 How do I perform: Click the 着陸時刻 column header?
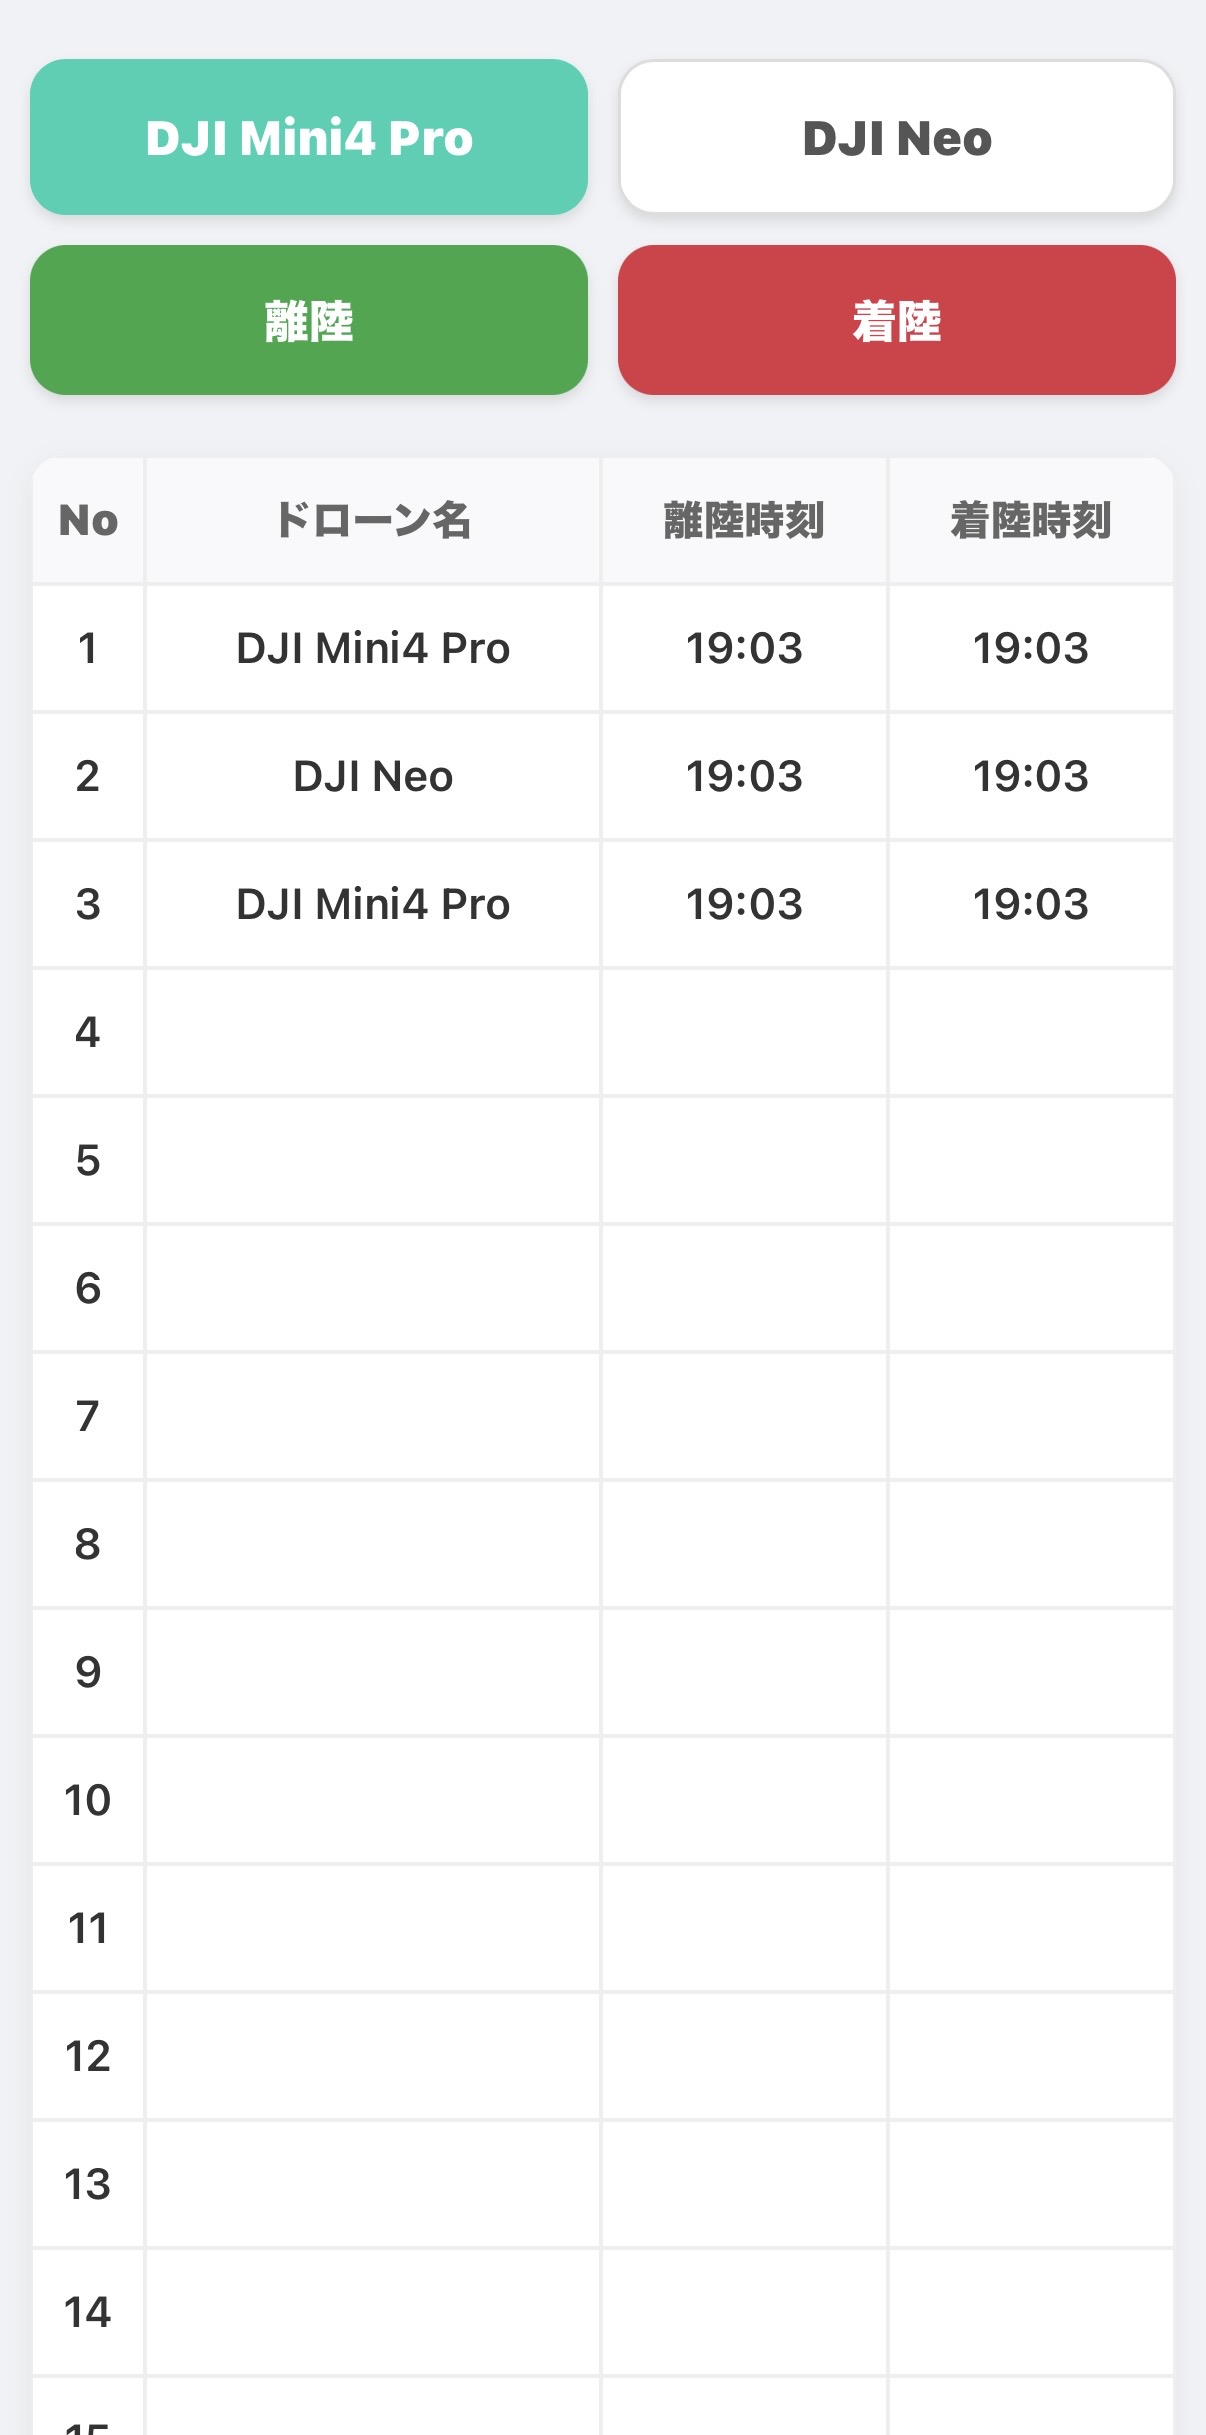[x=1030, y=521]
